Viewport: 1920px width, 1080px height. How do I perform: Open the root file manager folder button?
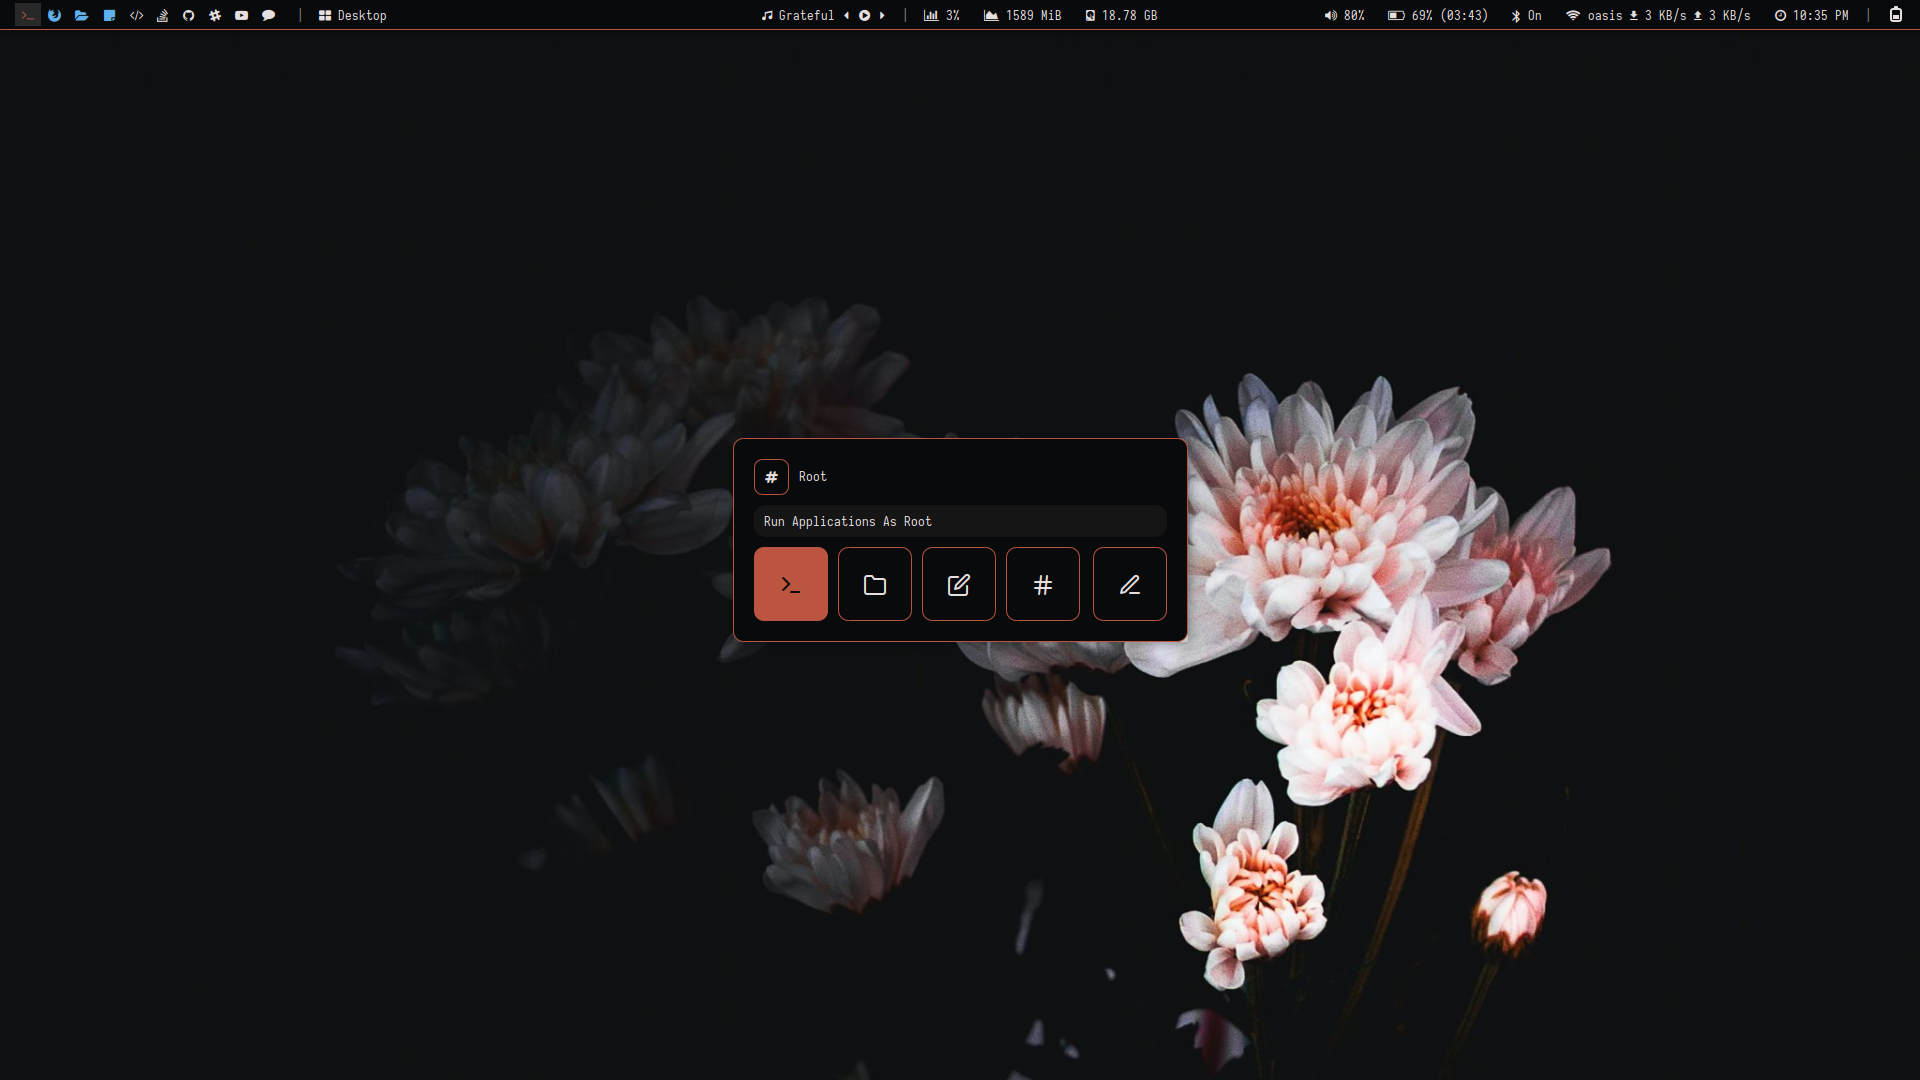(874, 584)
